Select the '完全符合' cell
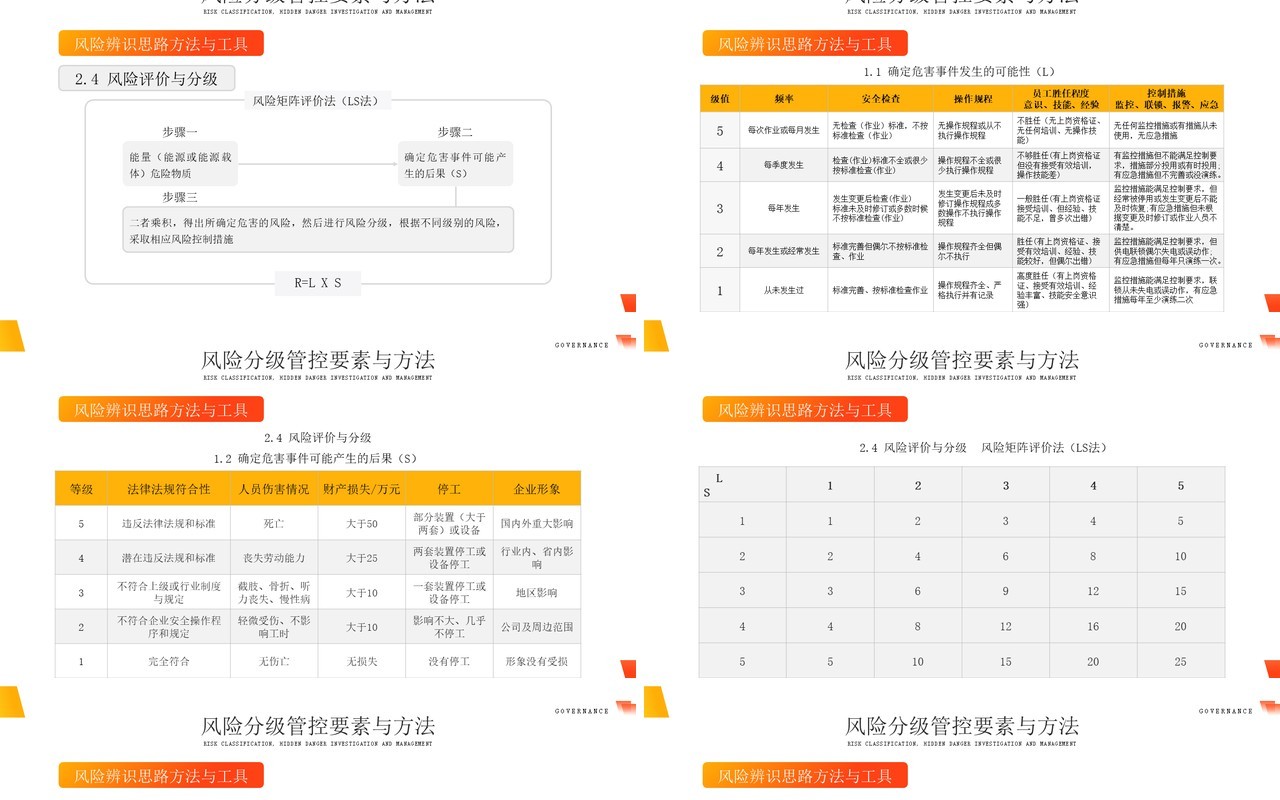 coord(169,661)
